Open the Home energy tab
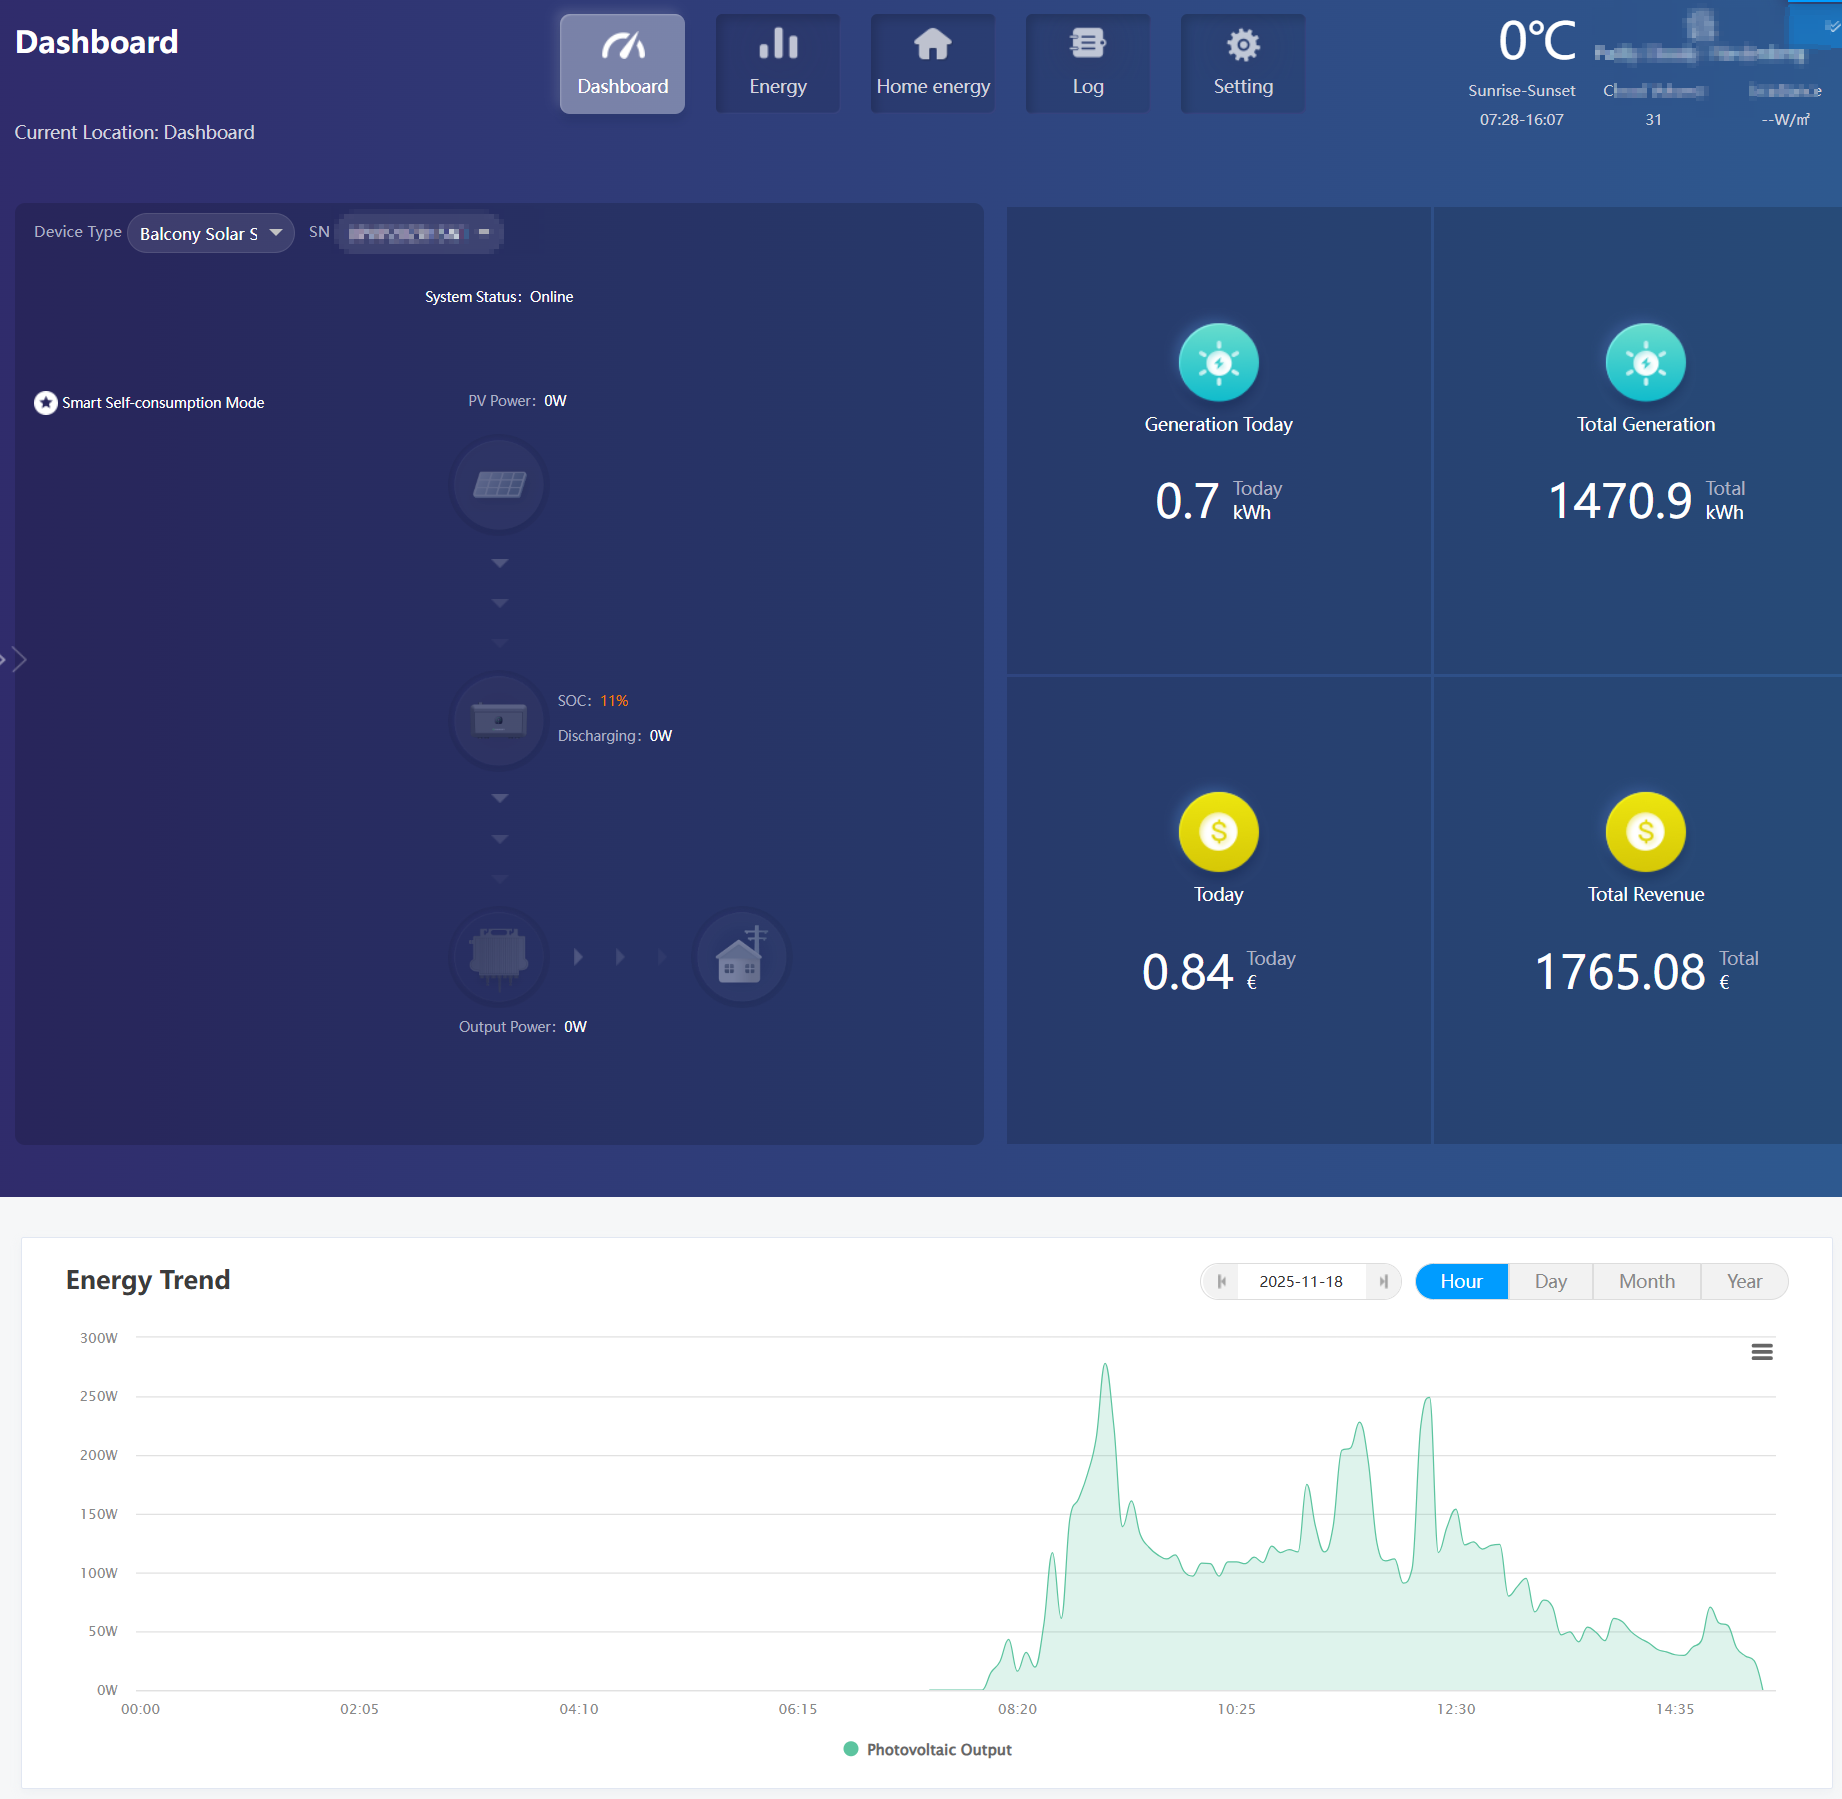This screenshot has height=1799, width=1842. click(933, 64)
